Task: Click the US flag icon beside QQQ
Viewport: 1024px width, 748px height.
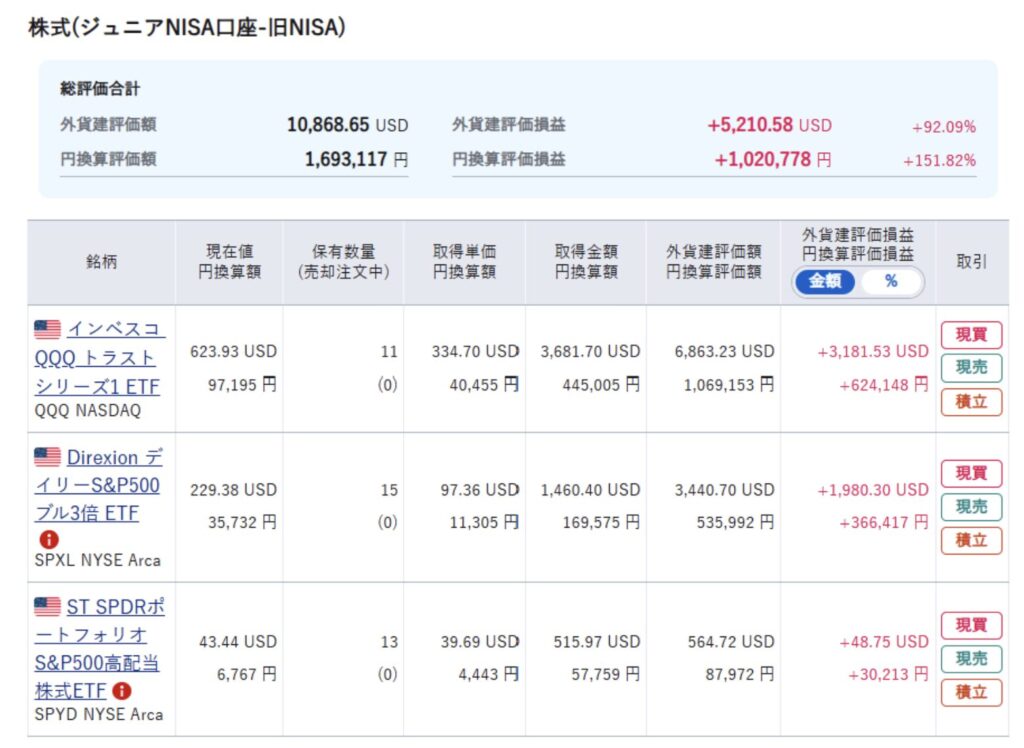Action: [x=47, y=329]
